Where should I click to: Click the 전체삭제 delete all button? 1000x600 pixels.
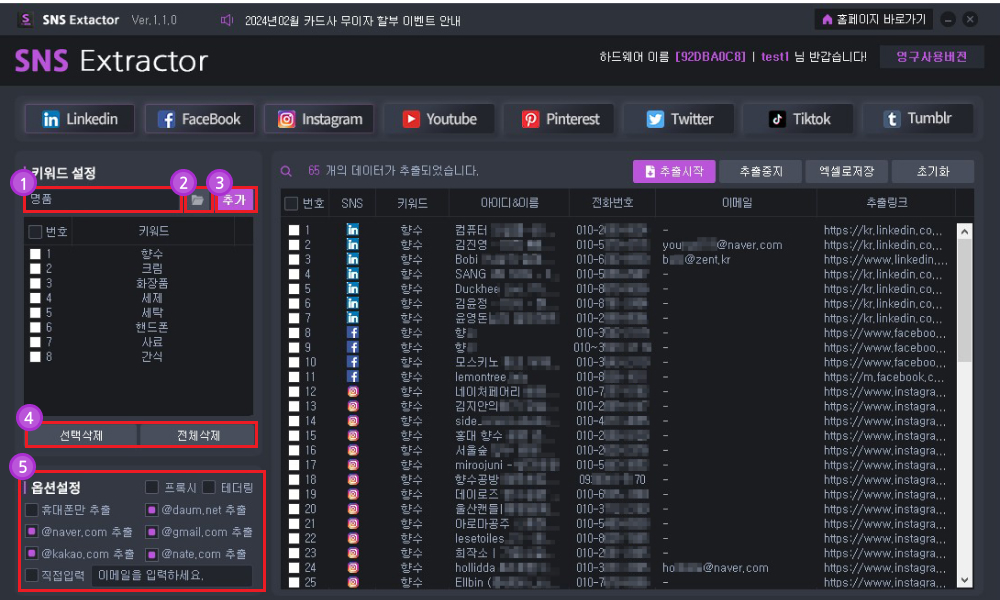[x=198, y=435]
